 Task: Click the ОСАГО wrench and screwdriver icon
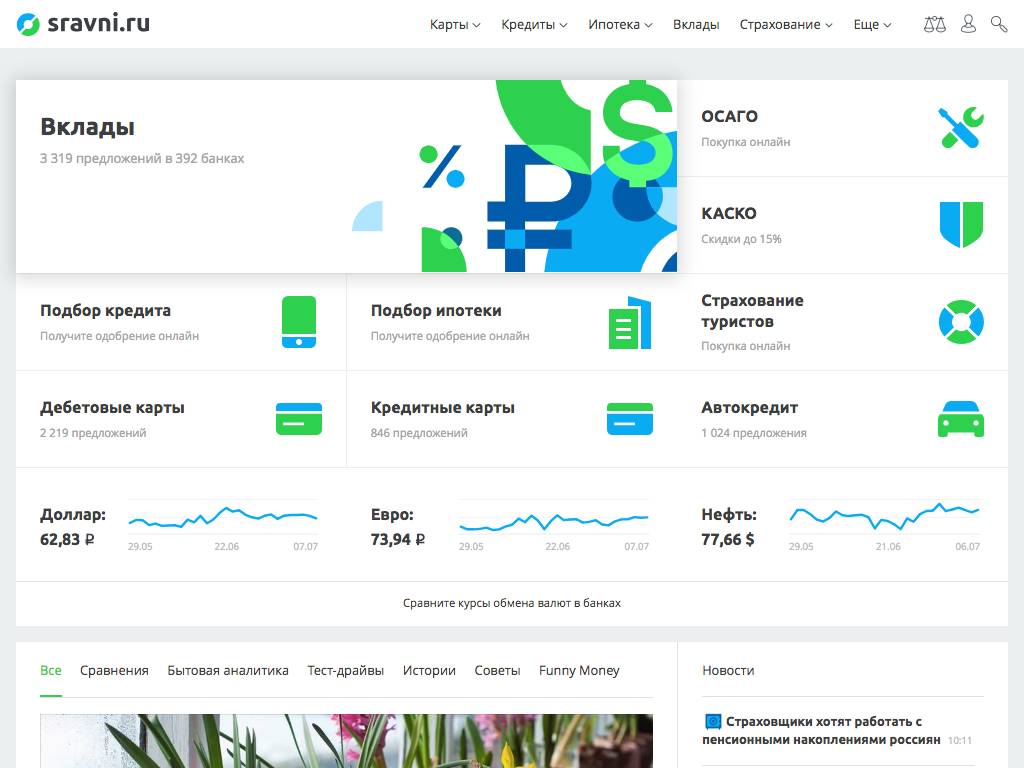tap(960, 128)
